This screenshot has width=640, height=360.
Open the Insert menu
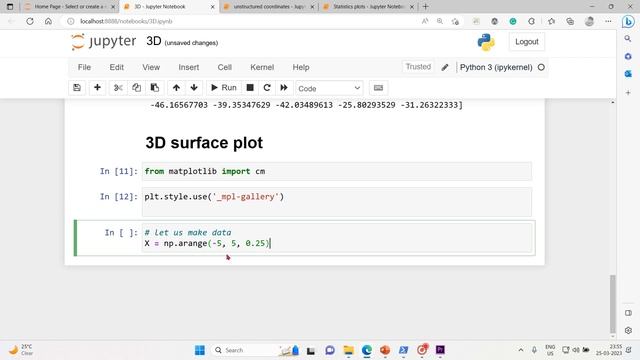tap(189, 67)
